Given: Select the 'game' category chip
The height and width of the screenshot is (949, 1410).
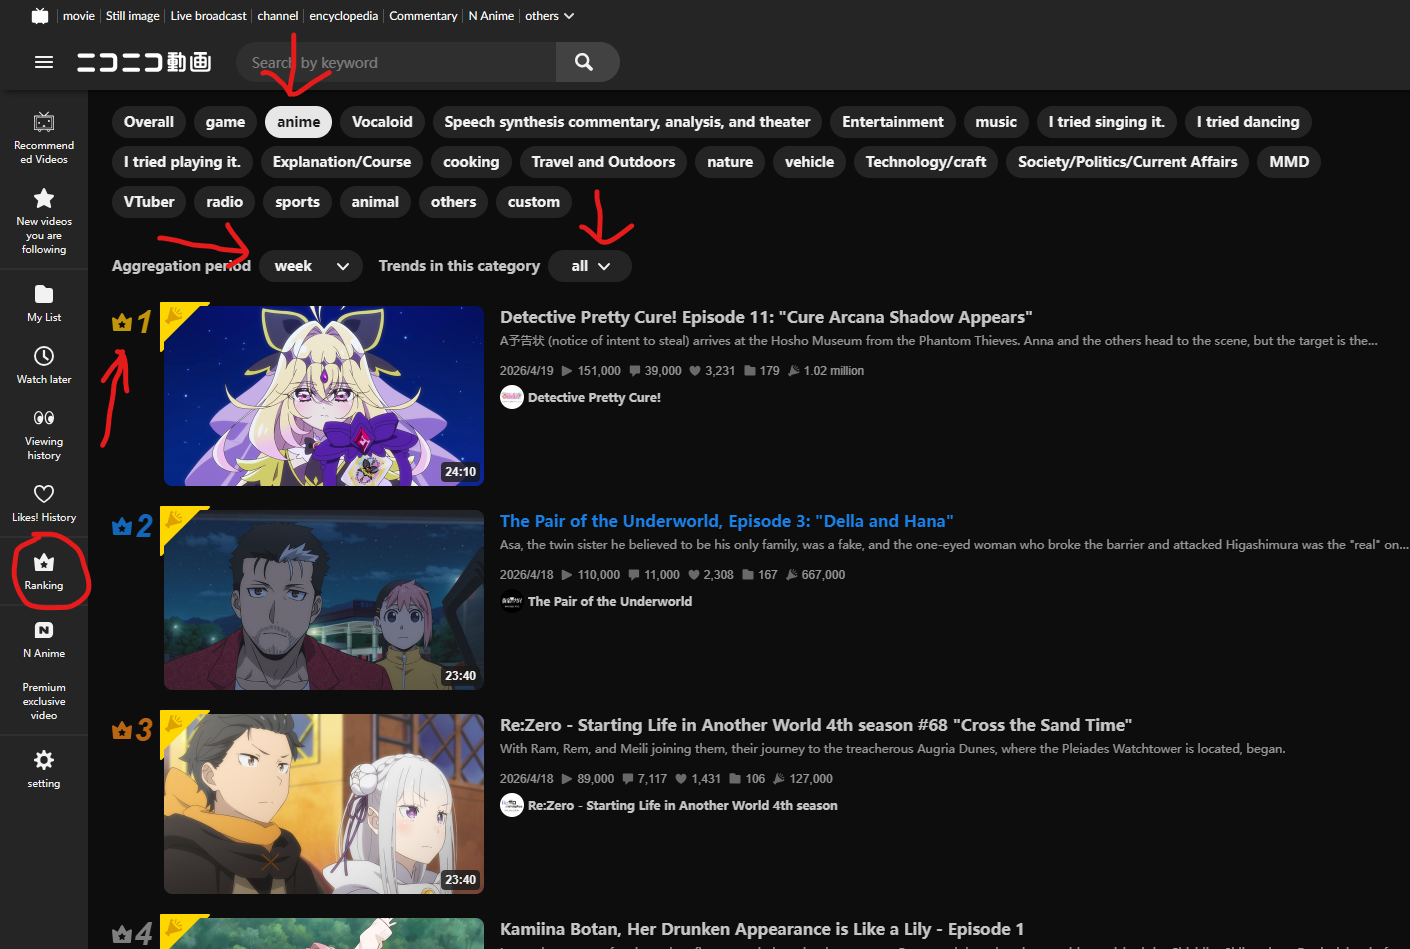Looking at the screenshot, I should click(x=225, y=122).
